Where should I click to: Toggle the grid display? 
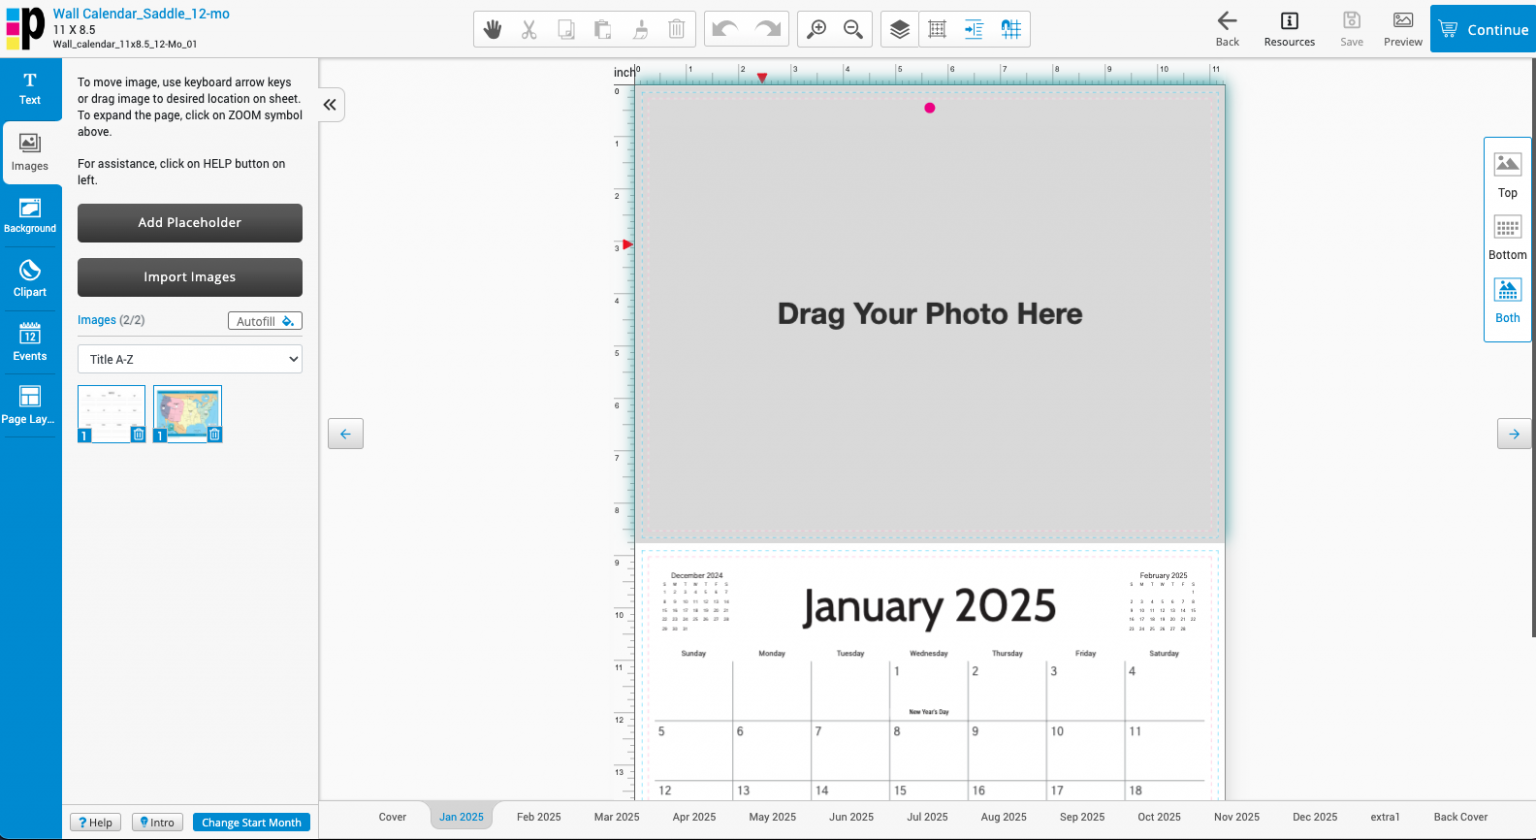pyautogui.click(x=937, y=30)
